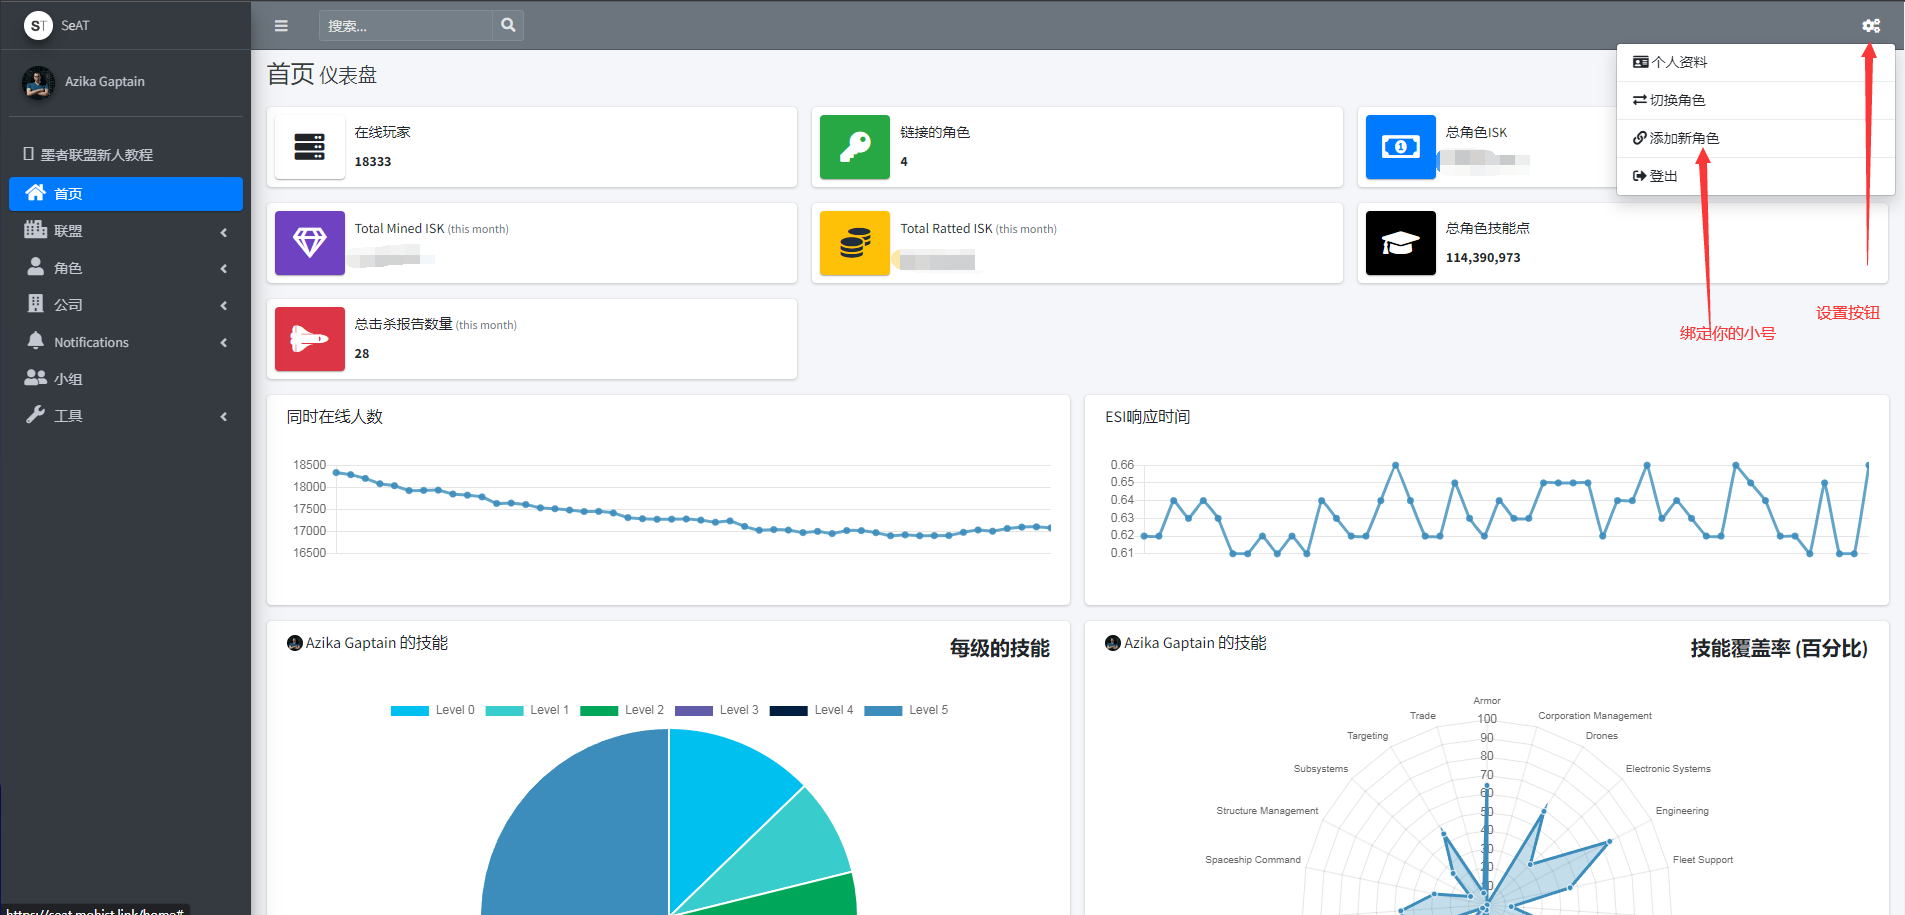Toggle Level 4 legend swatch
1905x915 pixels.
pos(789,711)
